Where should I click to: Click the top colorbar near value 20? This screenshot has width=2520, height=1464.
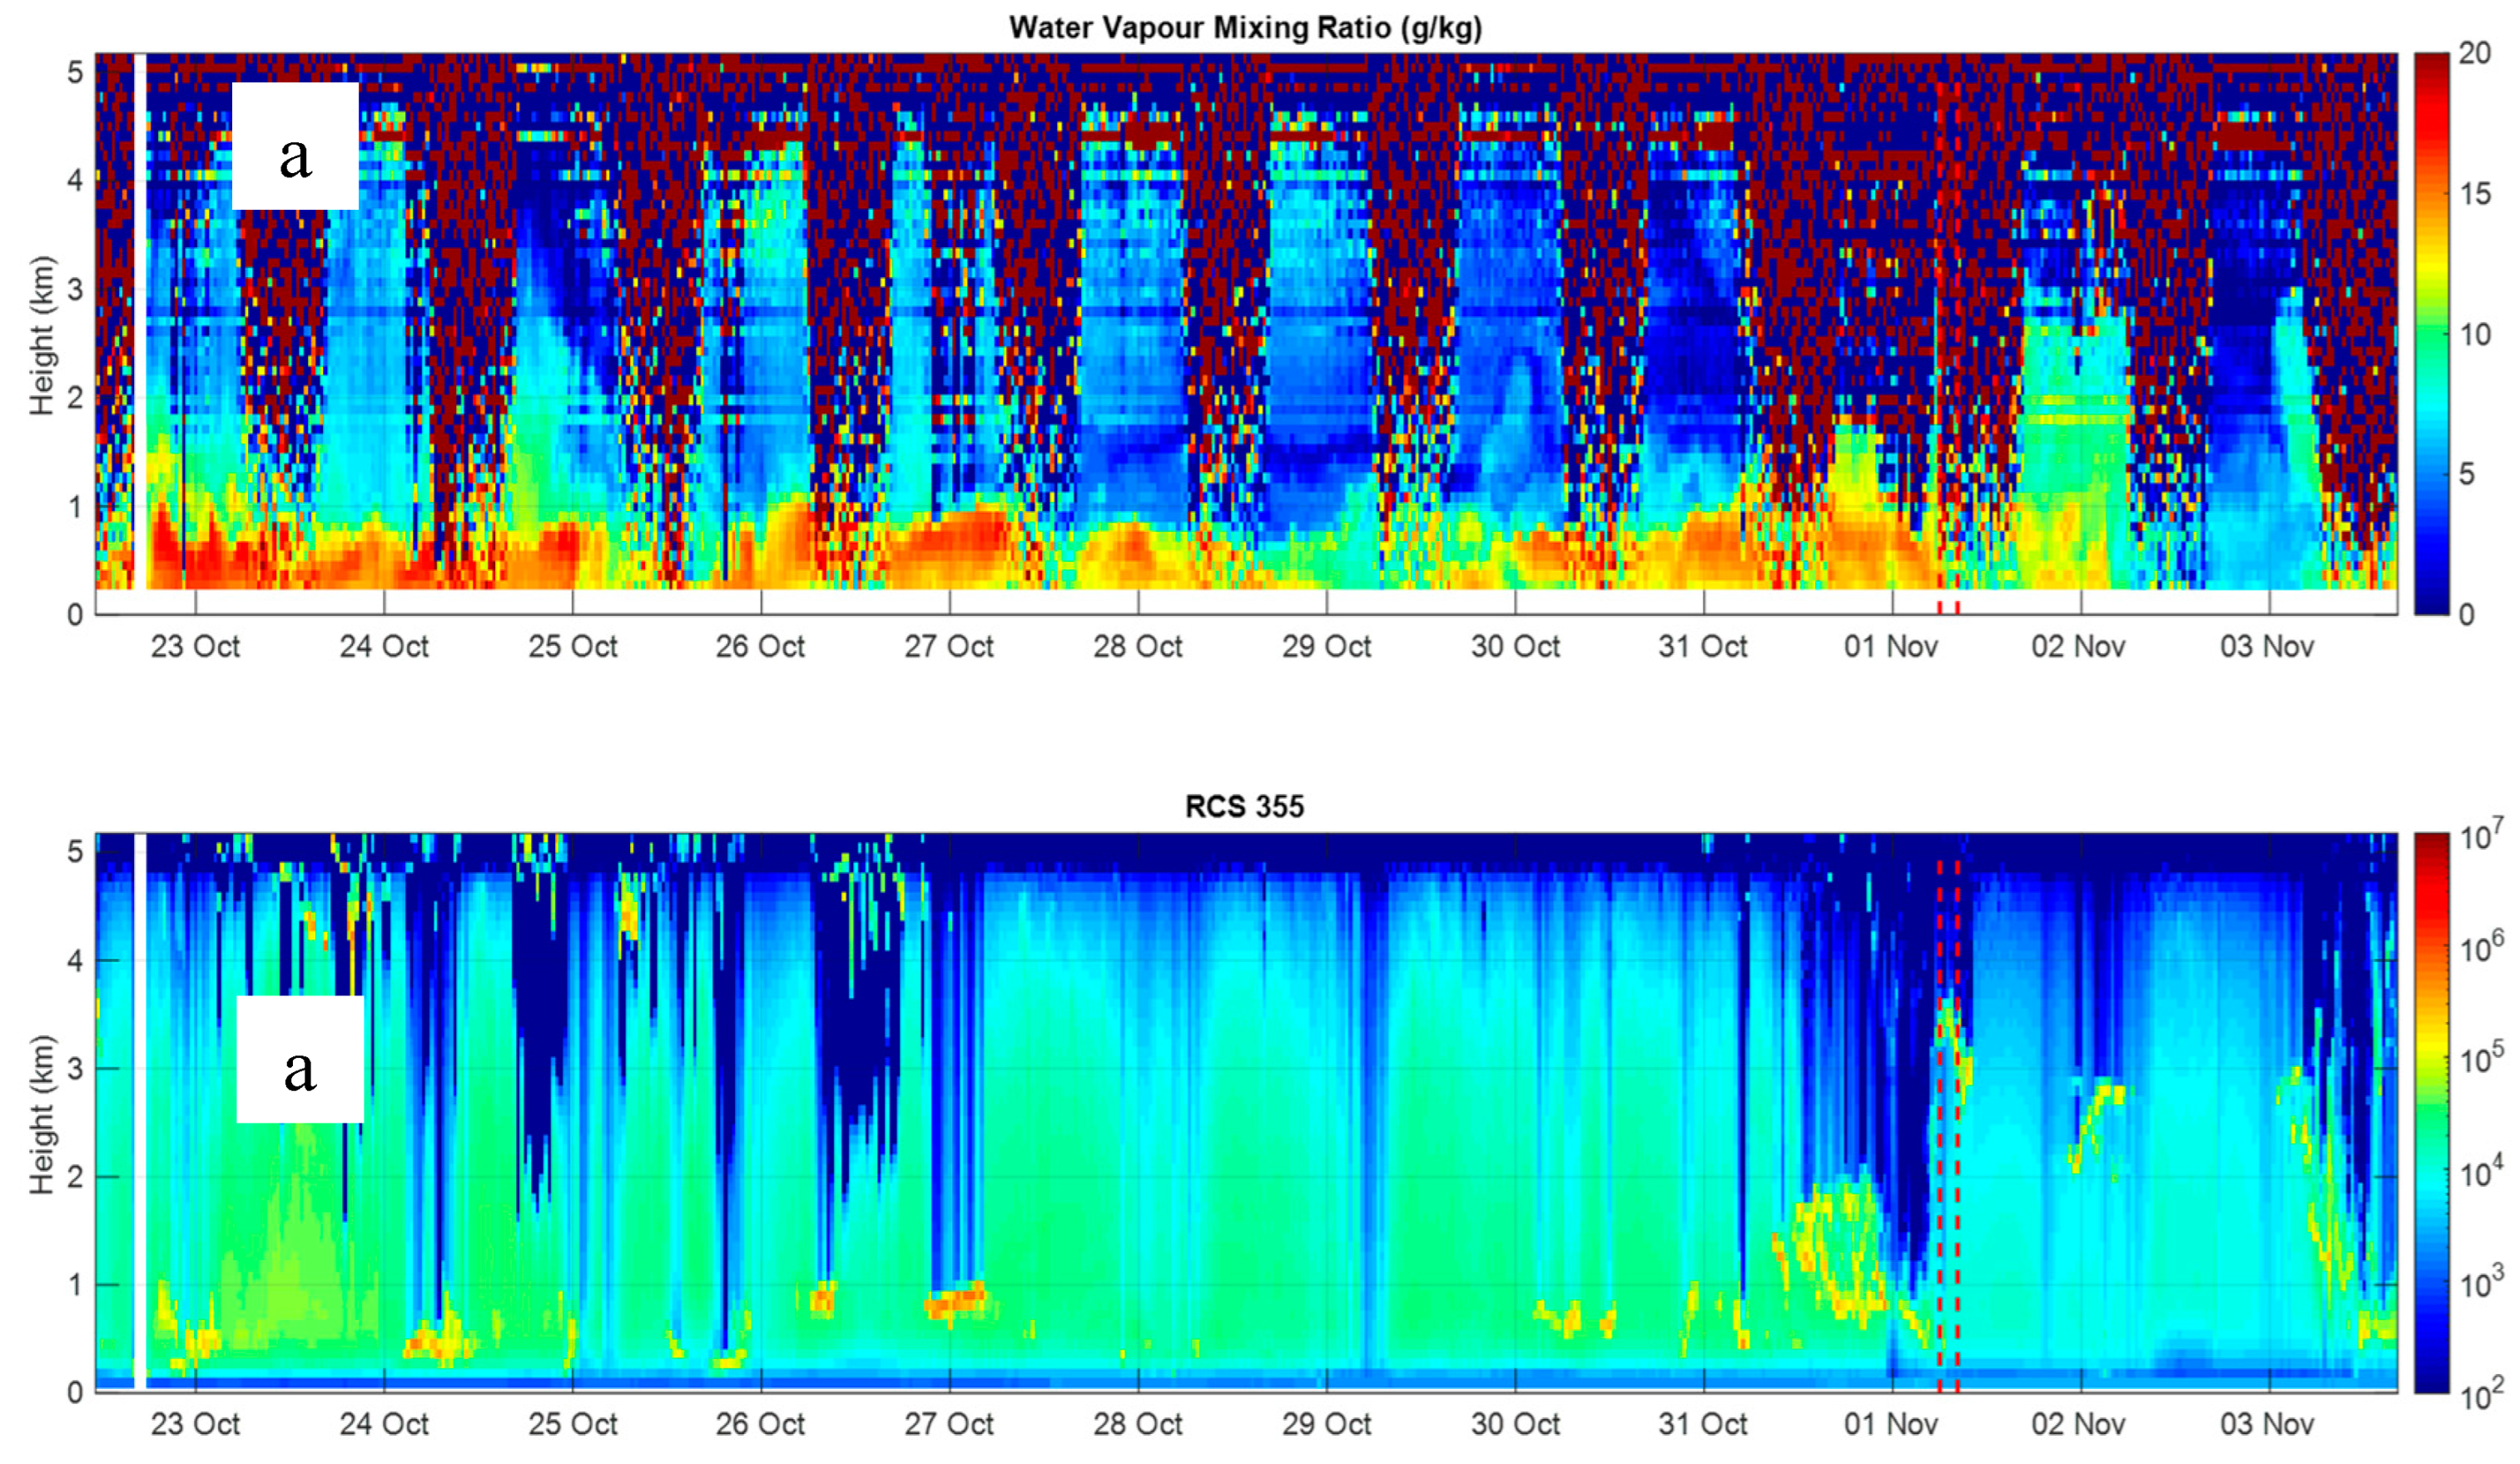[2432, 60]
